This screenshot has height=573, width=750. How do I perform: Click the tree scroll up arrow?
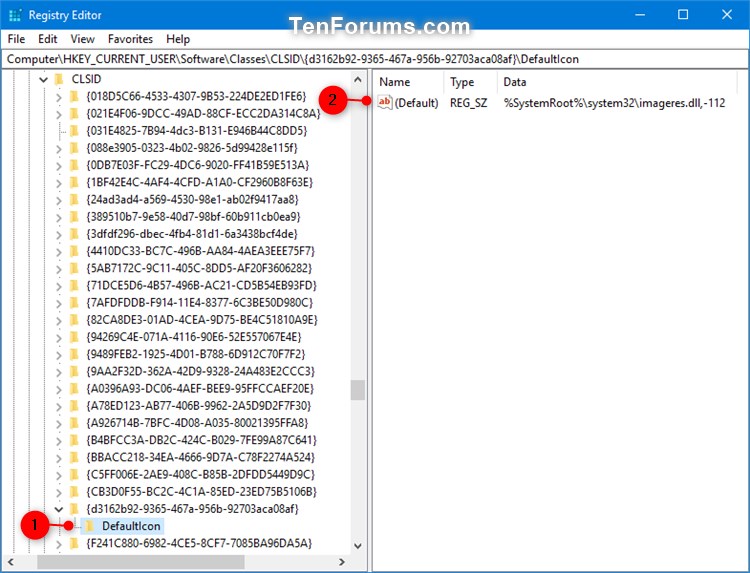[x=358, y=80]
